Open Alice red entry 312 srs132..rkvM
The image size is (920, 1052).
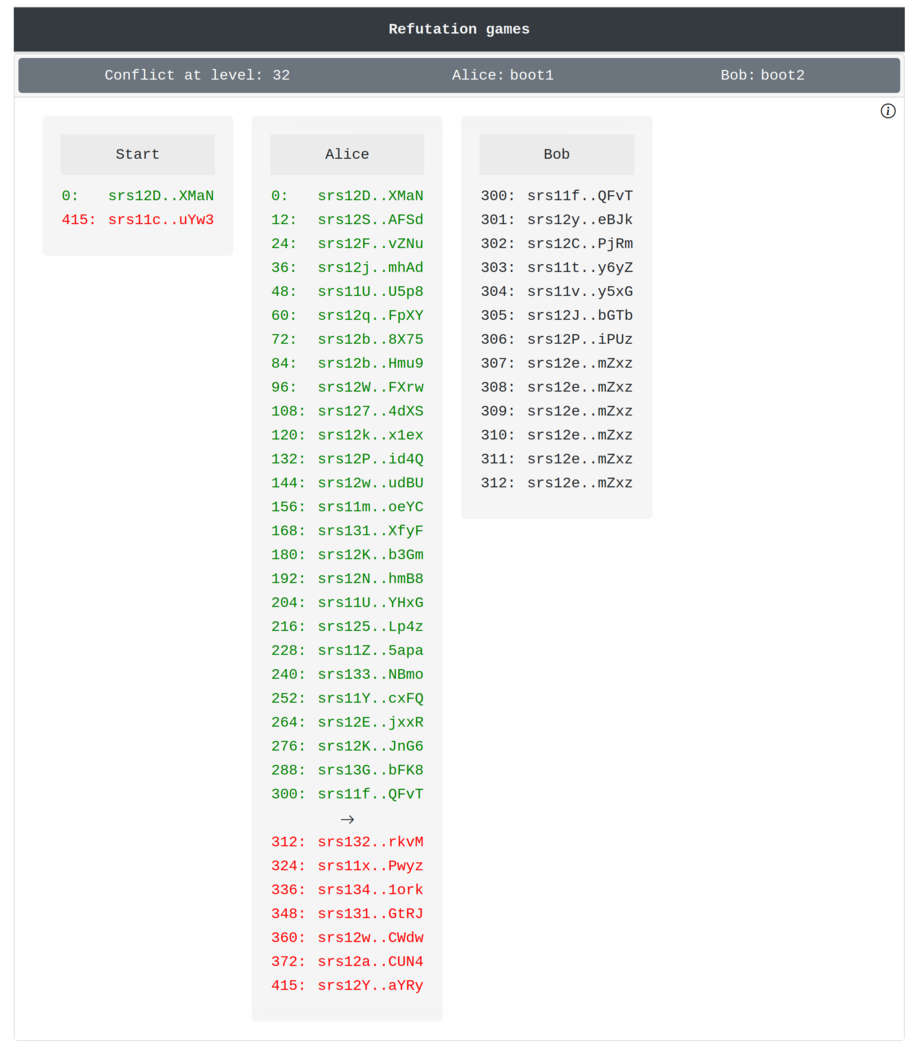(x=370, y=842)
